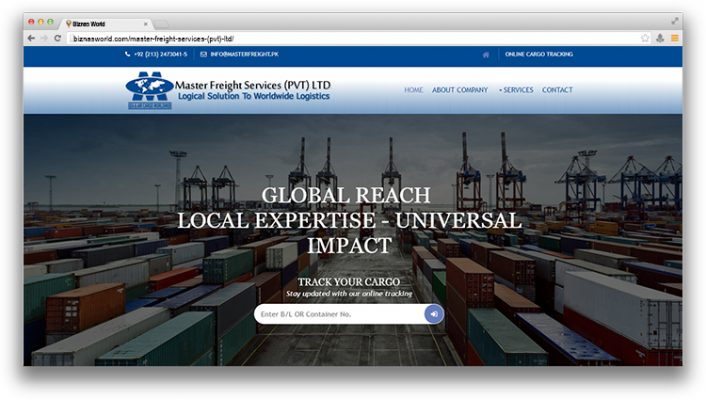706x400 pixels.
Task: Click the envelope icon beside the email
Action: click(204, 54)
